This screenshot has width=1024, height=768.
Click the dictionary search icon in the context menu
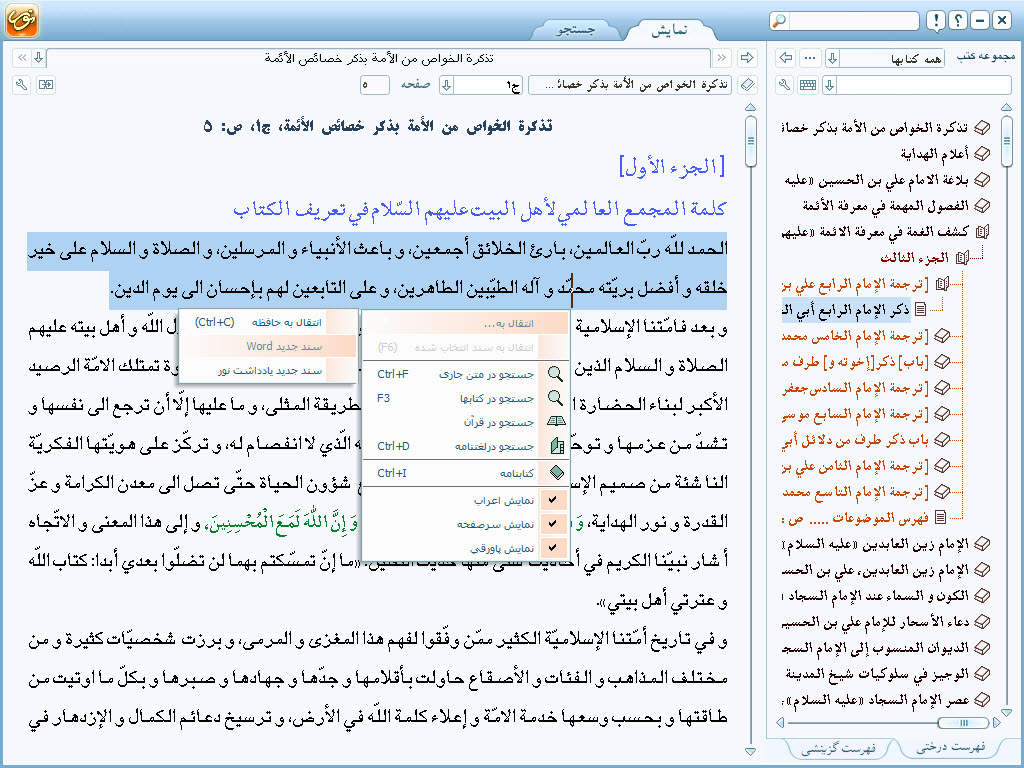pos(554,446)
